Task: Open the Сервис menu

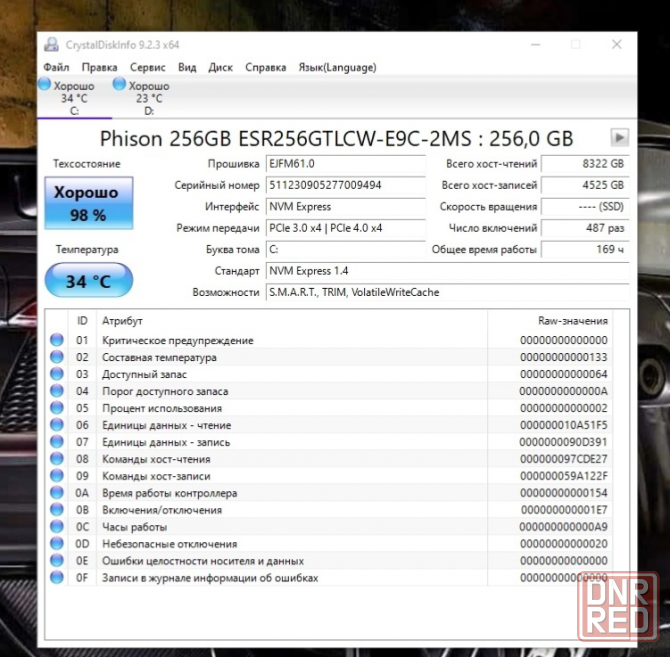Action: (147, 67)
